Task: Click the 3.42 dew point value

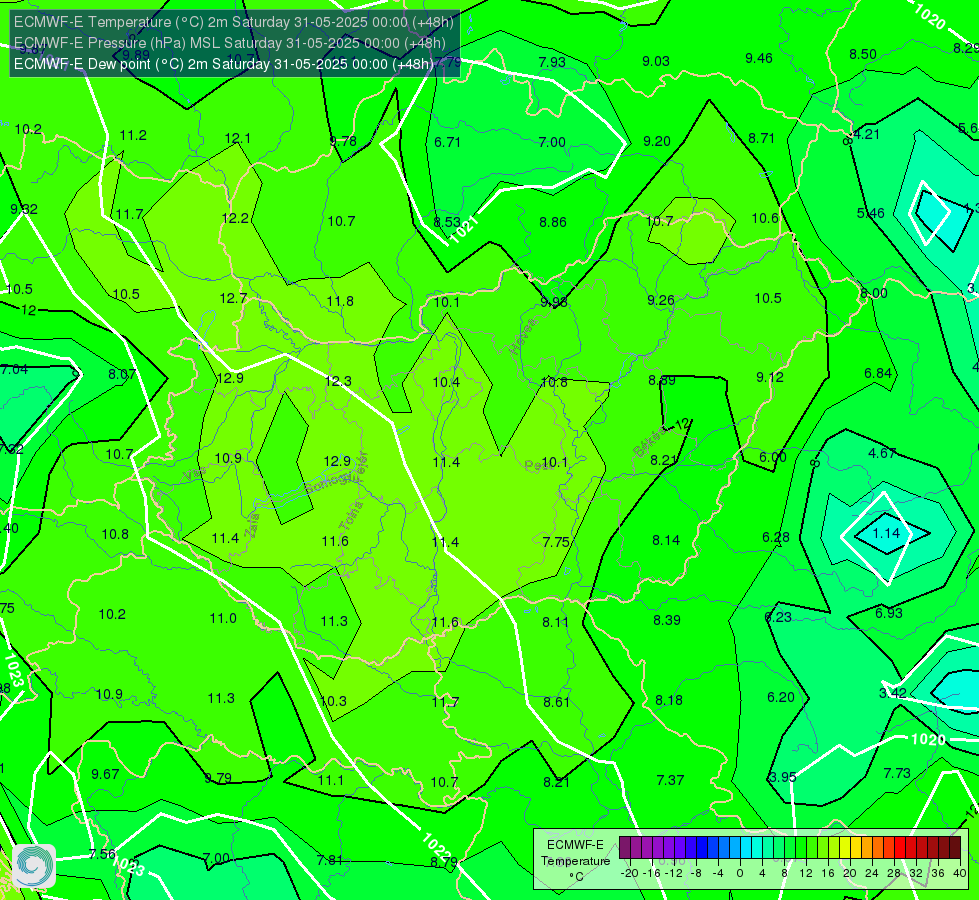Action: point(892,693)
